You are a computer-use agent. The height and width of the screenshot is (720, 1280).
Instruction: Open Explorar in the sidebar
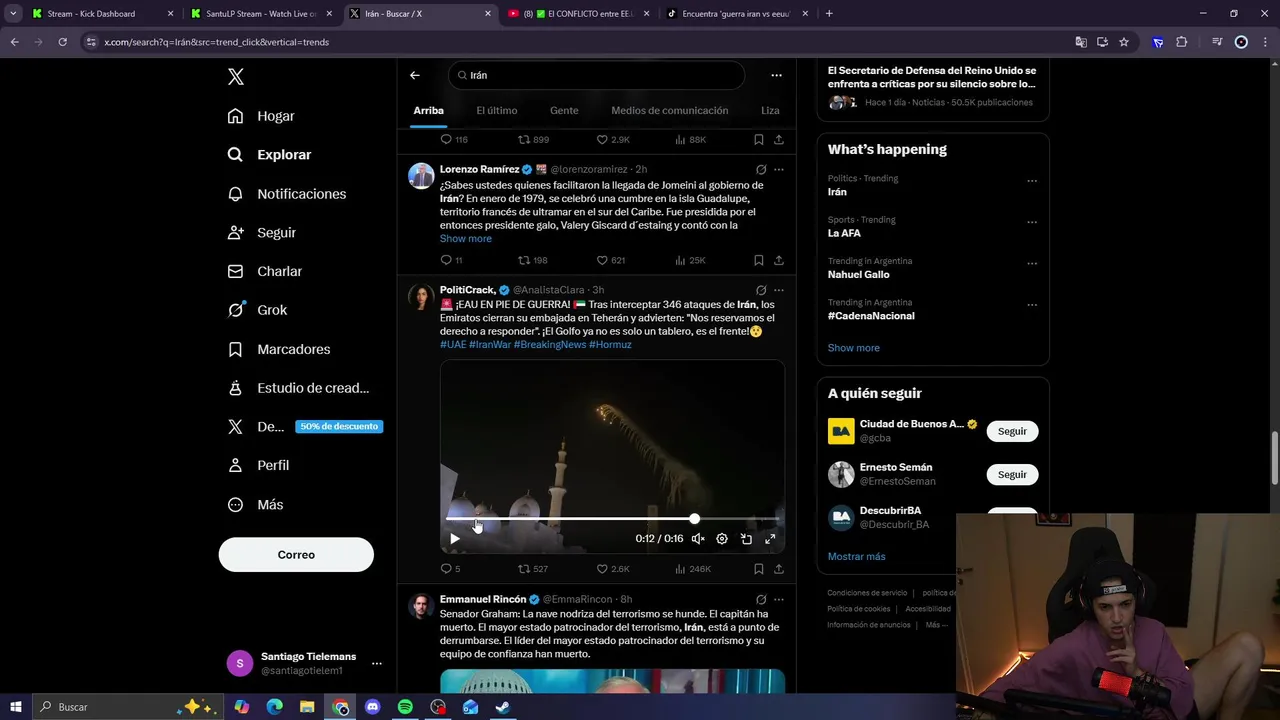click(x=269, y=155)
